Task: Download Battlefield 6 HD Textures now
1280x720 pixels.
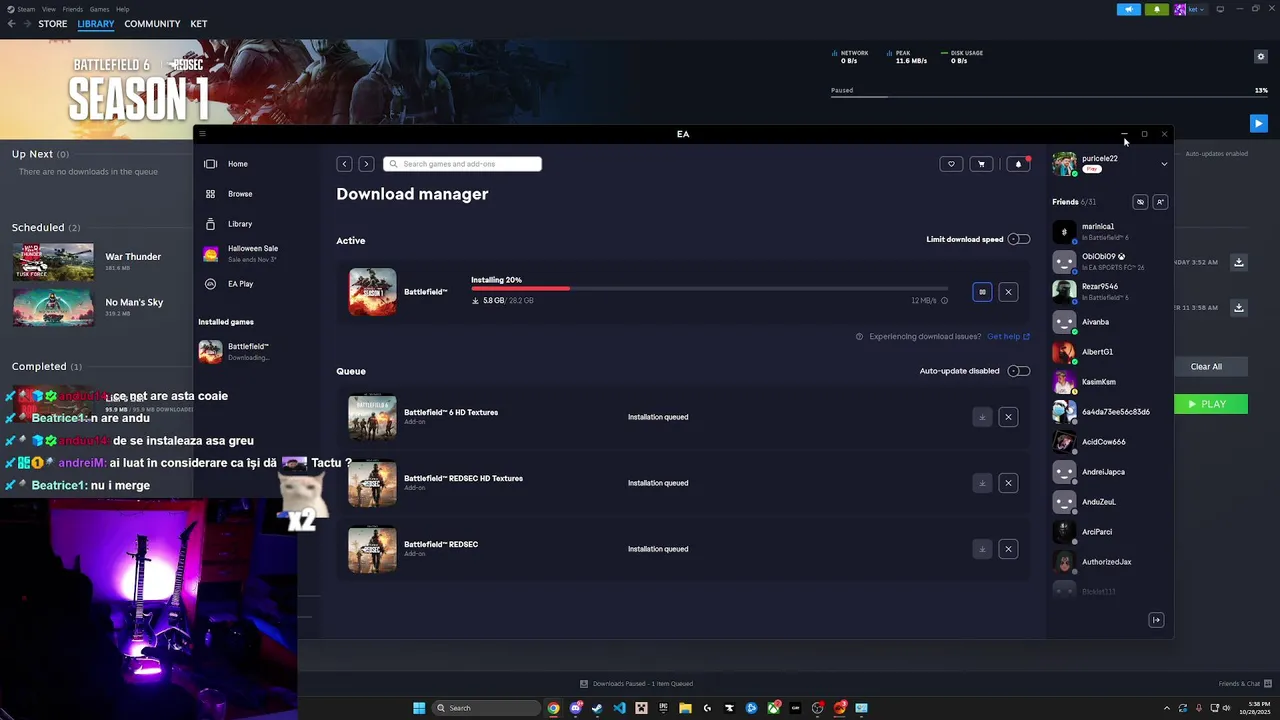Action: (982, 417)
